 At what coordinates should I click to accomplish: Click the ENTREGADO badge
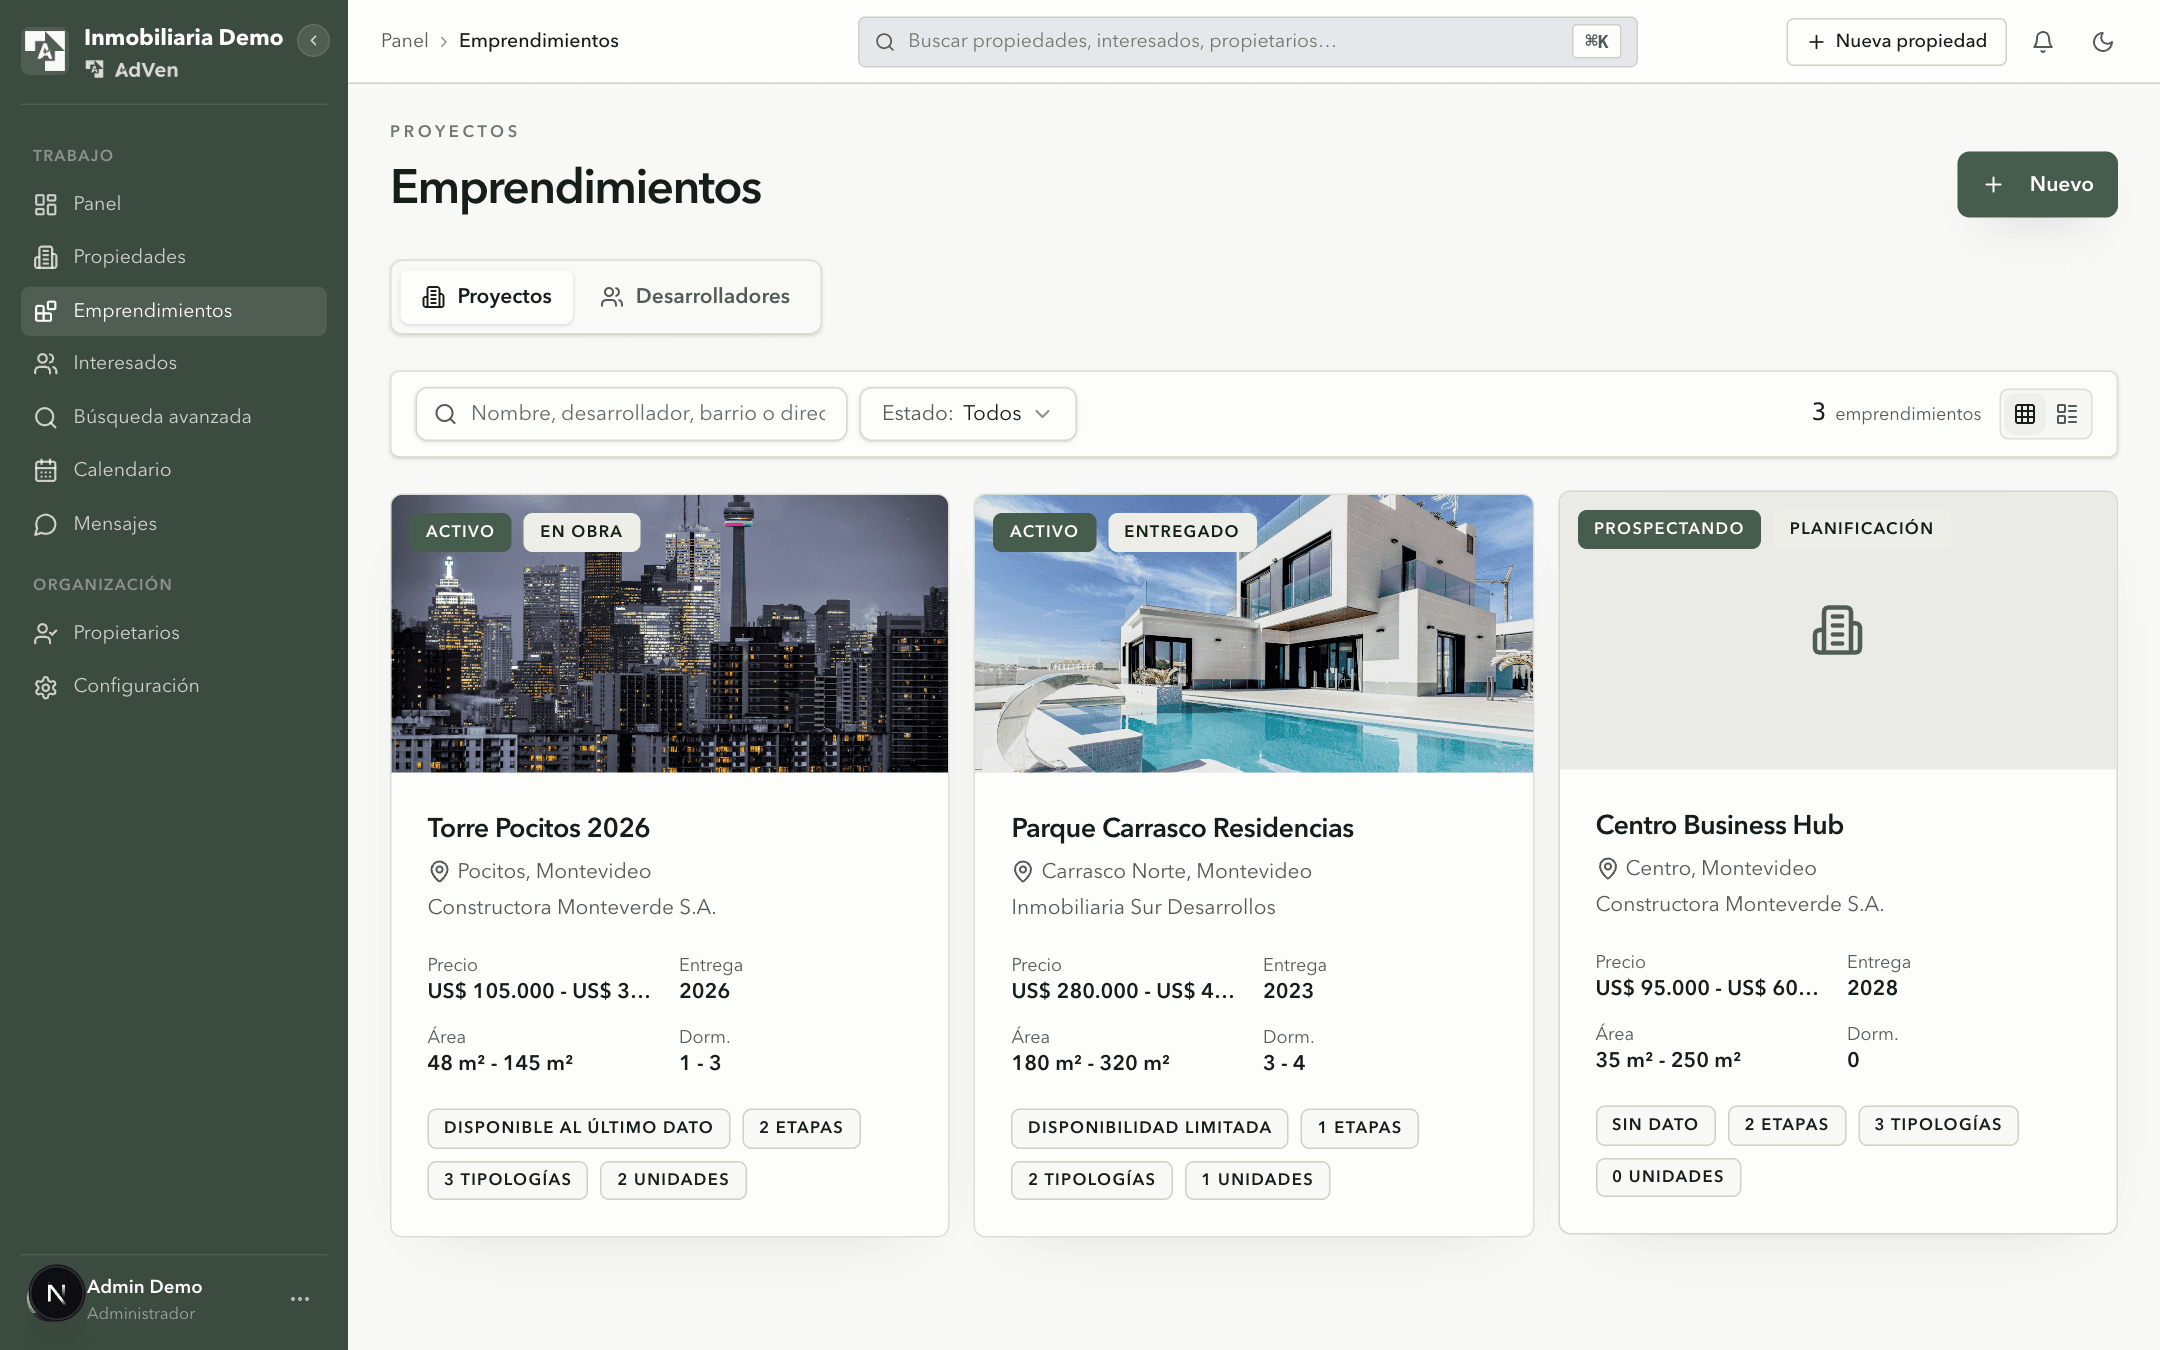[x=1181, y=532]
